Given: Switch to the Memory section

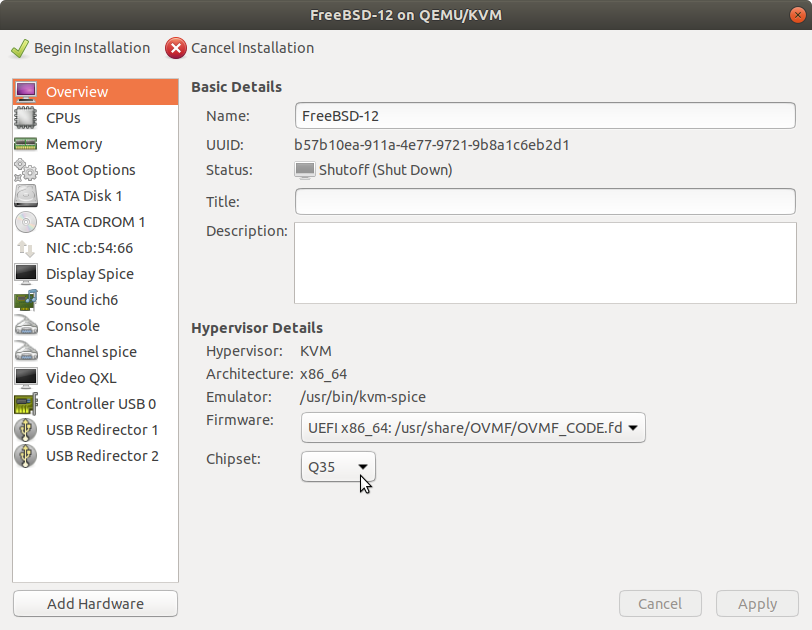Looking at the screenshot, I should pos(96,144).
